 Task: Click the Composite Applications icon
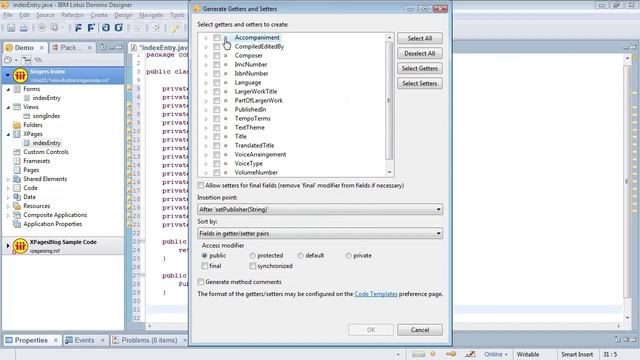point(17,215)
